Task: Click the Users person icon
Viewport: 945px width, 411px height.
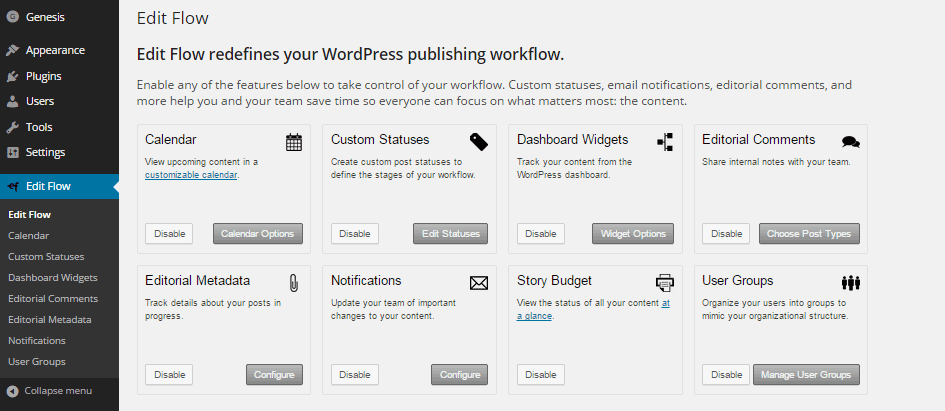Action: (x=12, y=101)
